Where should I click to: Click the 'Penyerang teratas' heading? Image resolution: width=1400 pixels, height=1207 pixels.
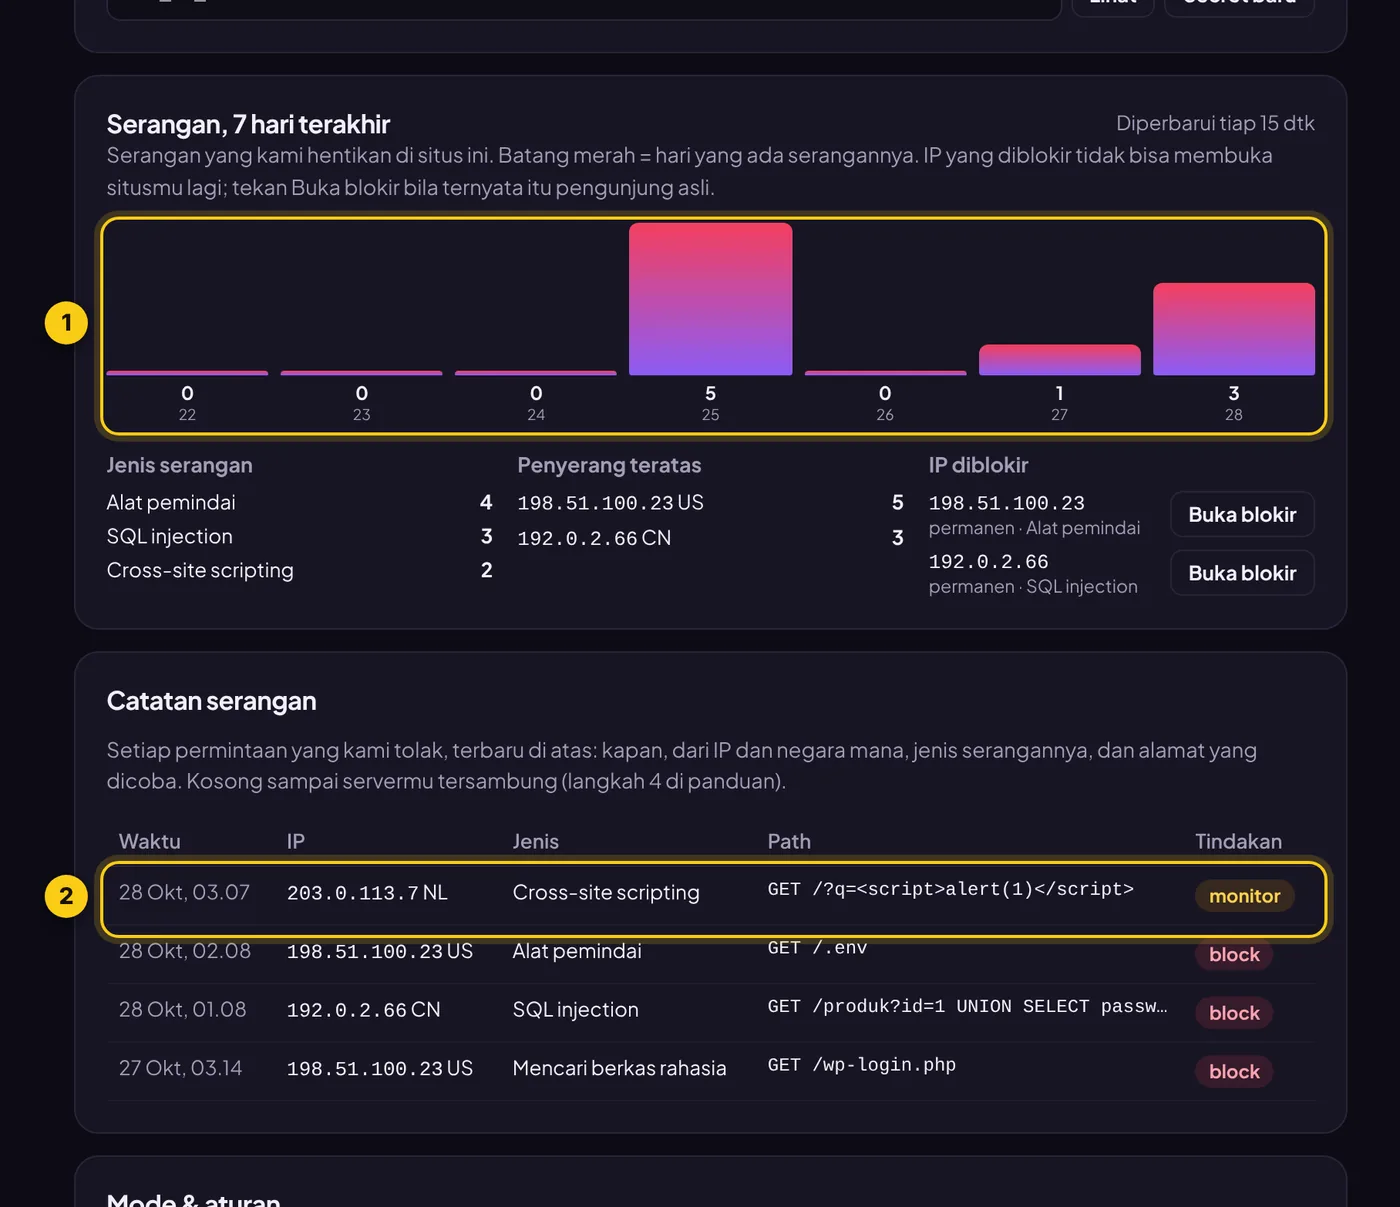click(x=609, y=465)
